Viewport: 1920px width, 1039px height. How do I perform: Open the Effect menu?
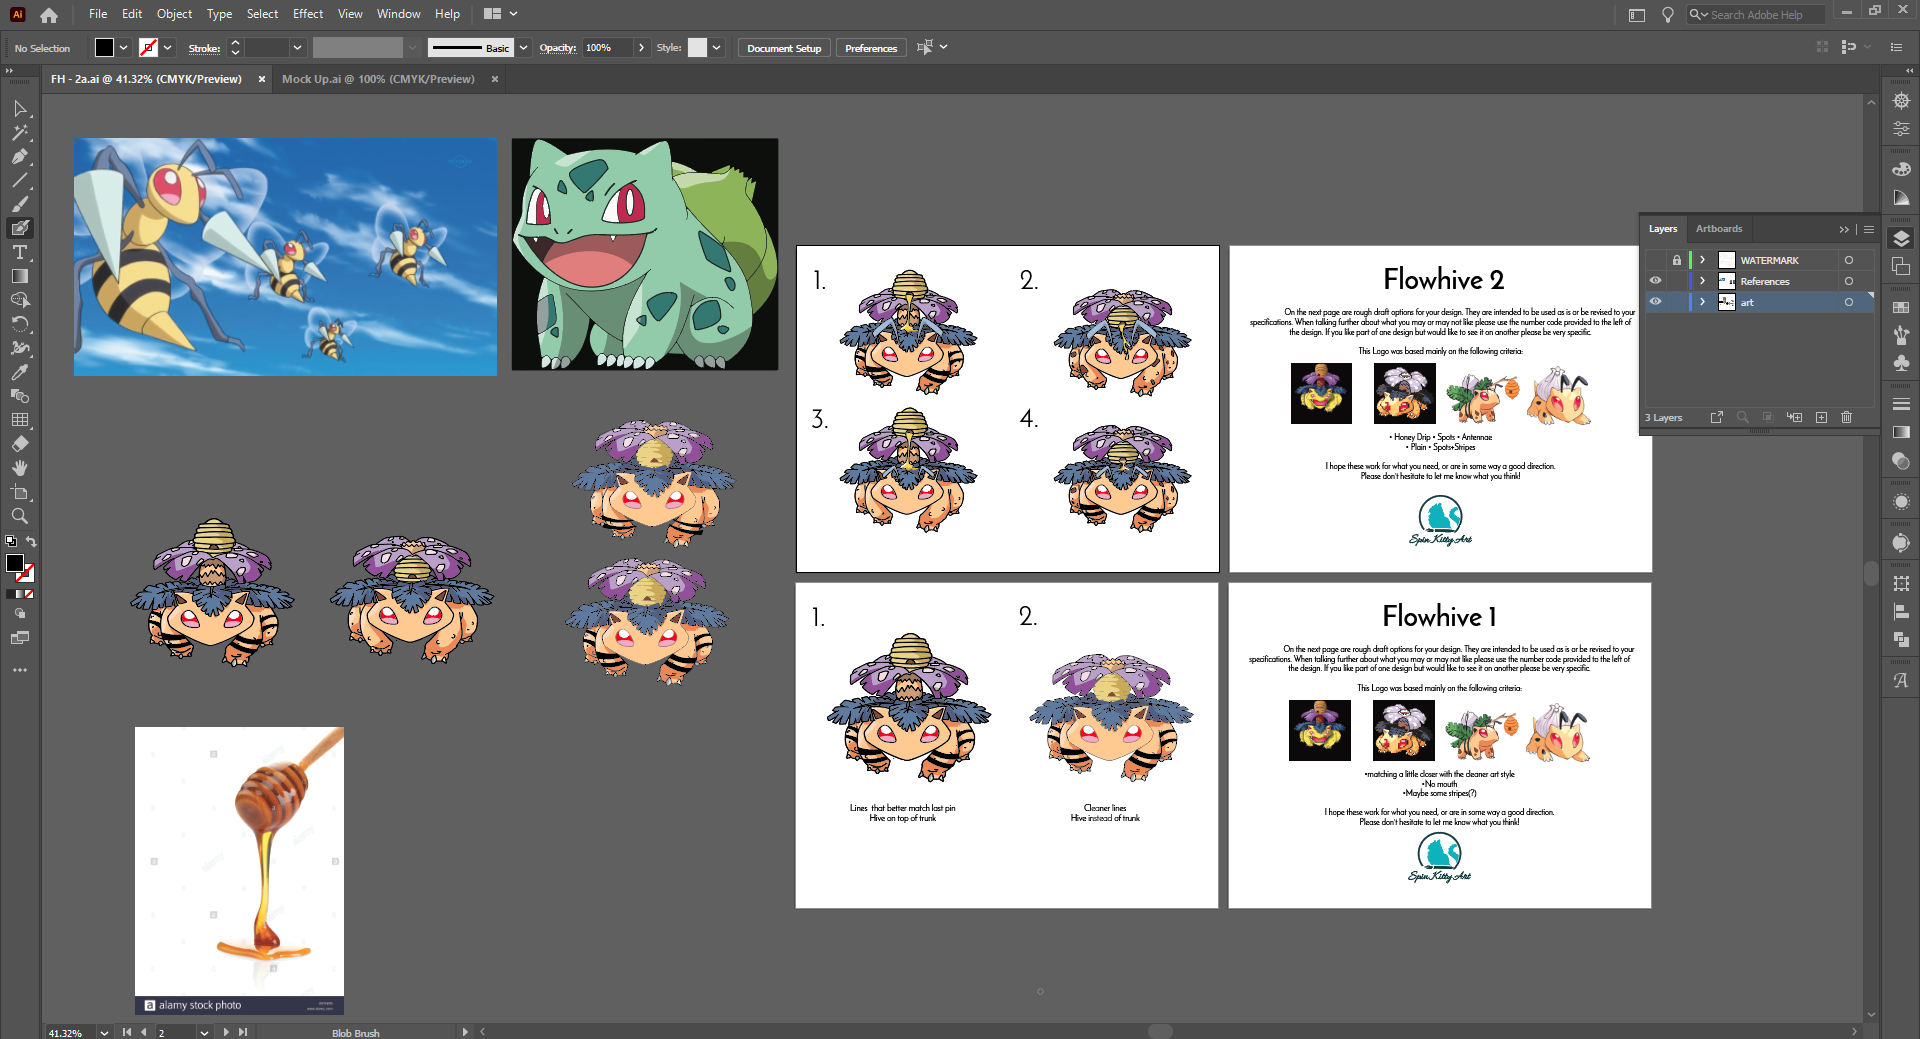[308, 14]
